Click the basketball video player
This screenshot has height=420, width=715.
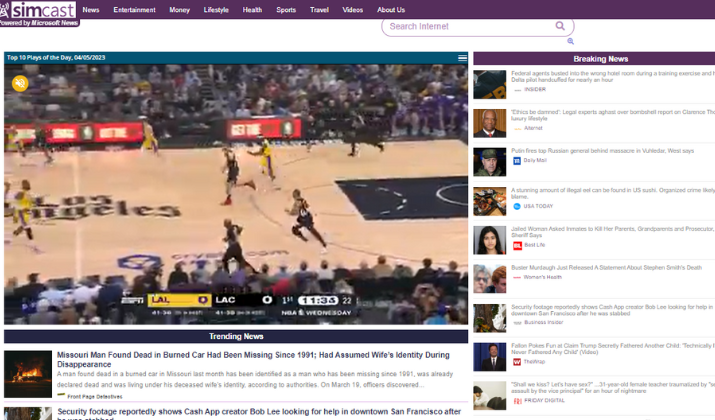[x=236, y=194]
